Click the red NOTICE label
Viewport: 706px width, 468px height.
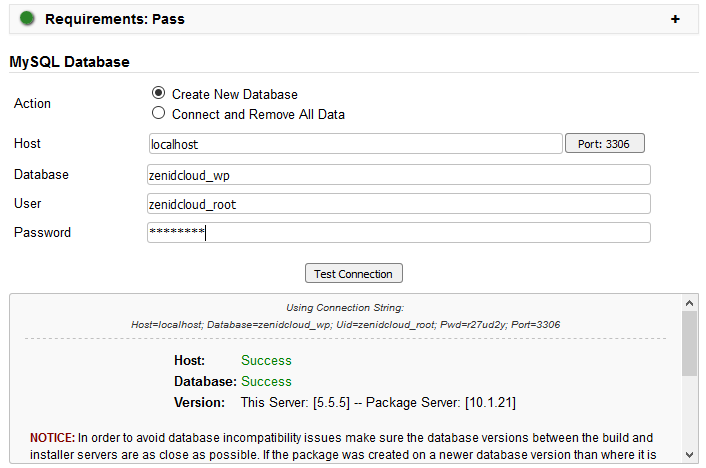point(53,438)
